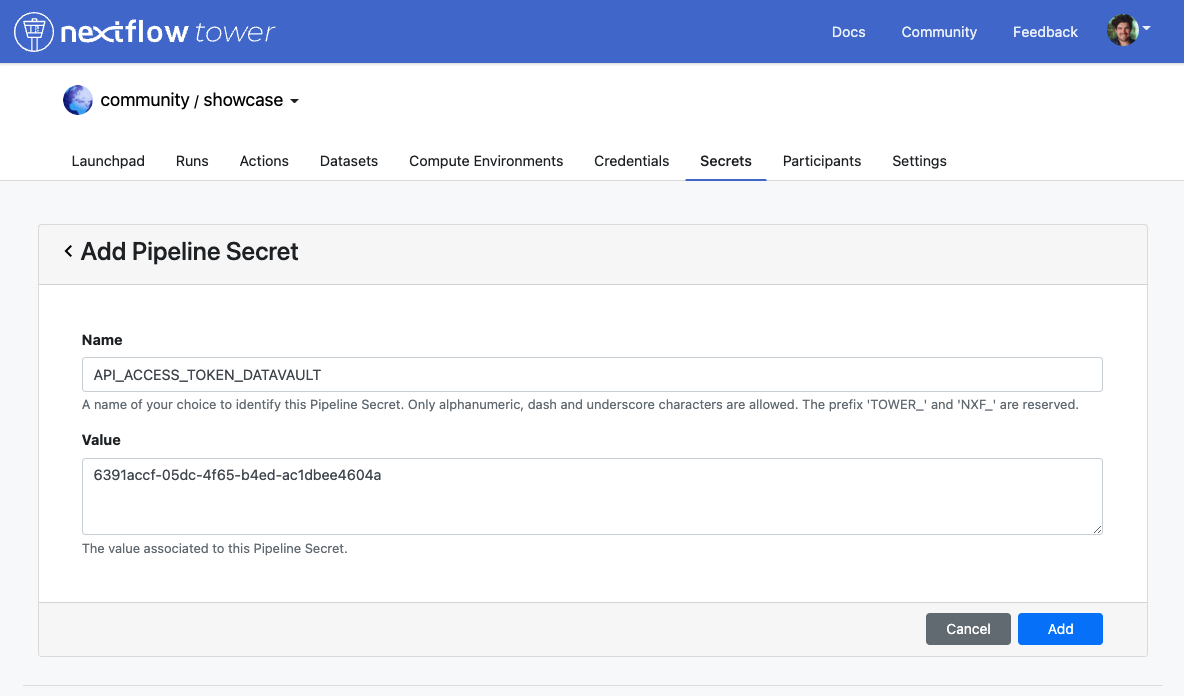Select the Compute Environments section
The height and width of the screenshot is (696, 1184).
[x=486, y=161]
